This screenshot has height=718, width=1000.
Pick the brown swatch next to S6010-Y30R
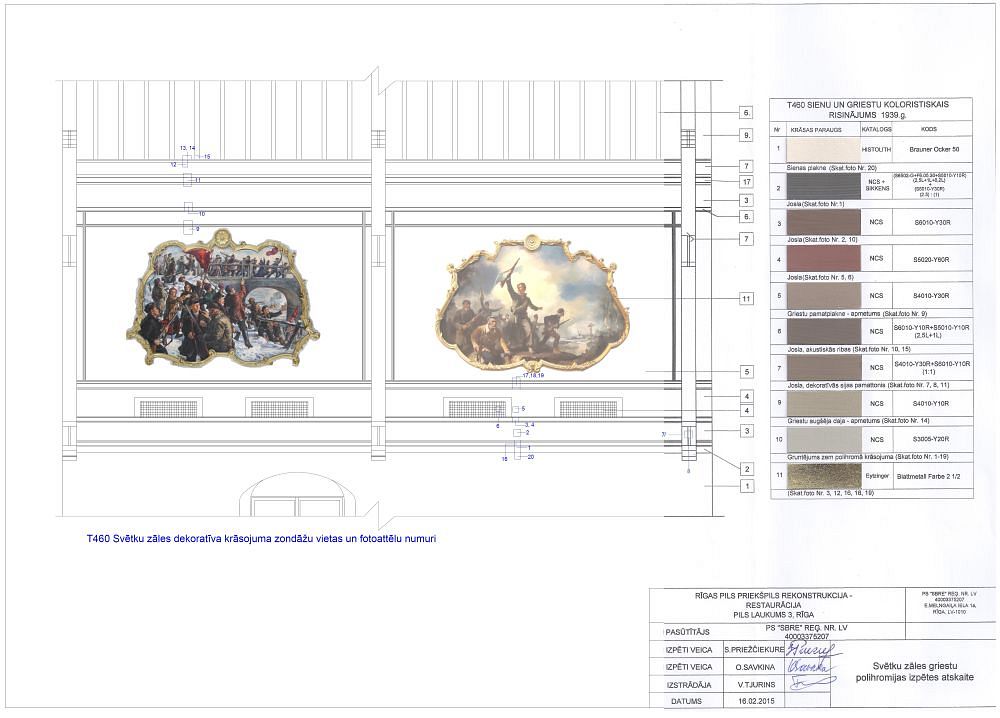pyautogui.click(x=823, y=223)
